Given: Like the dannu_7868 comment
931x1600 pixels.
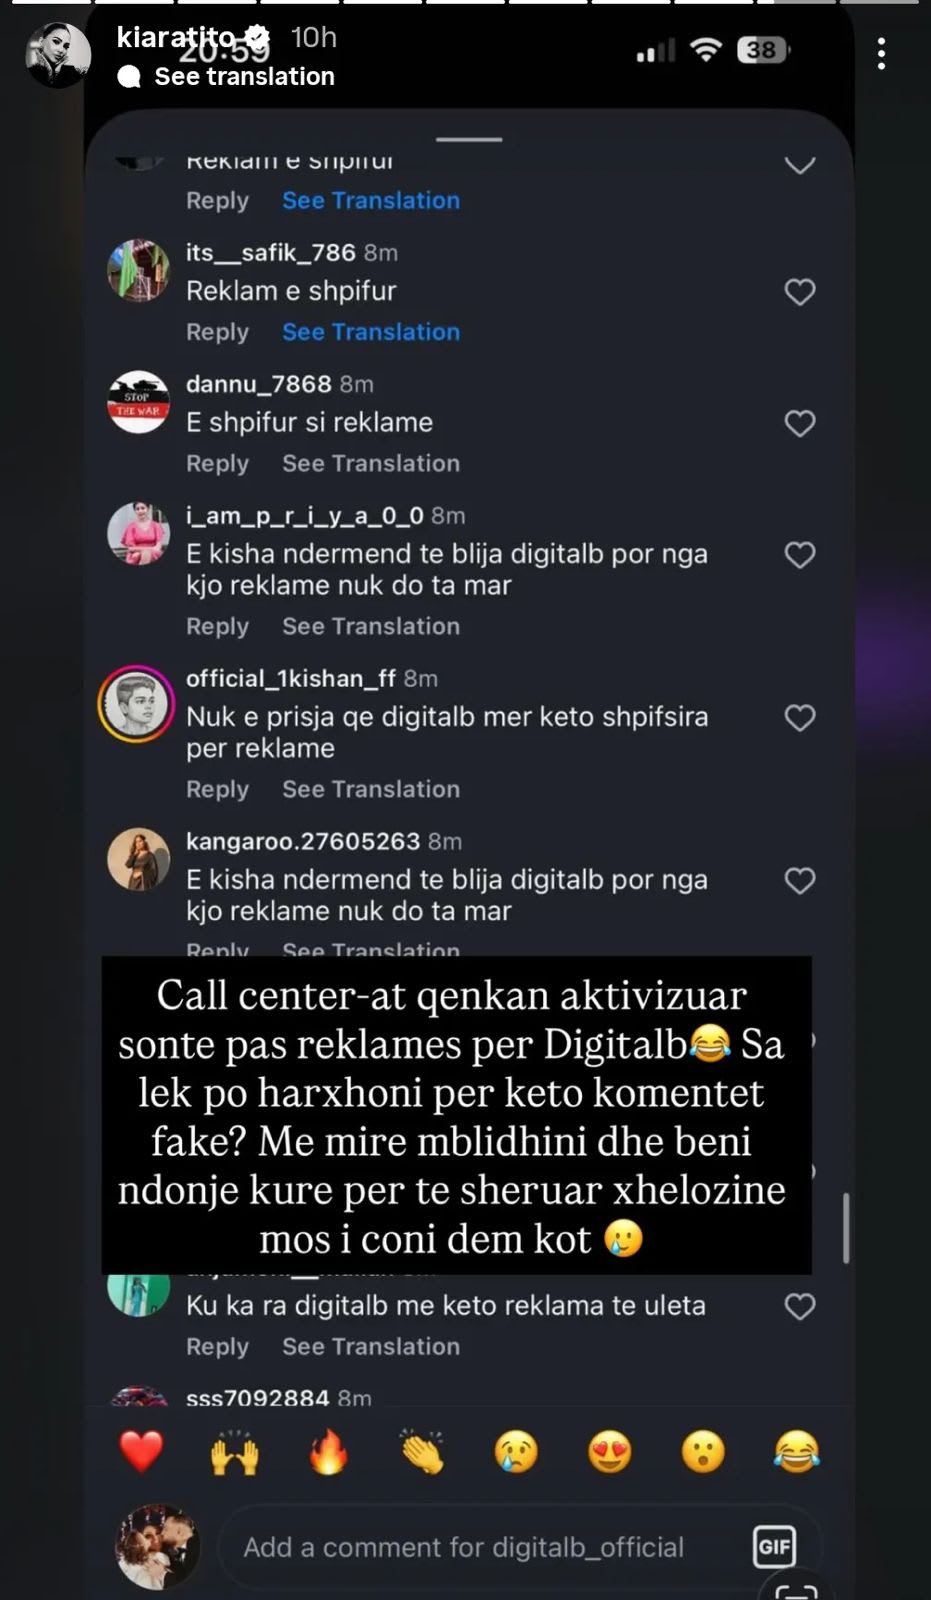Looking at the screenshot, I should point(799,423).
